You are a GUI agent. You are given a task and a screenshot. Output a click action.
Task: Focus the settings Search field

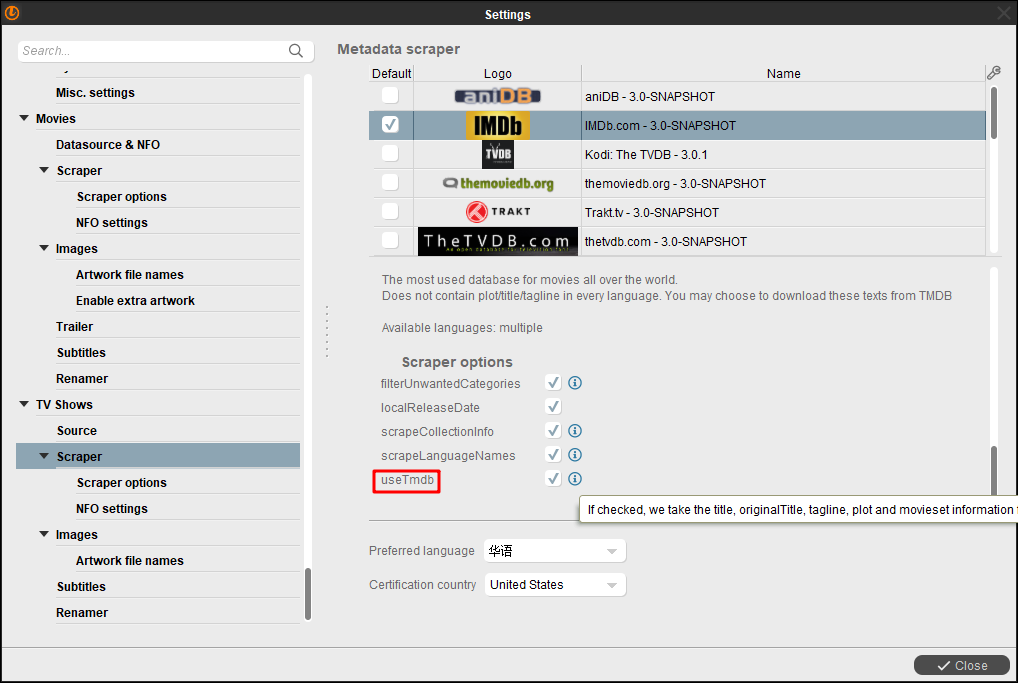(x=154, y=51)
